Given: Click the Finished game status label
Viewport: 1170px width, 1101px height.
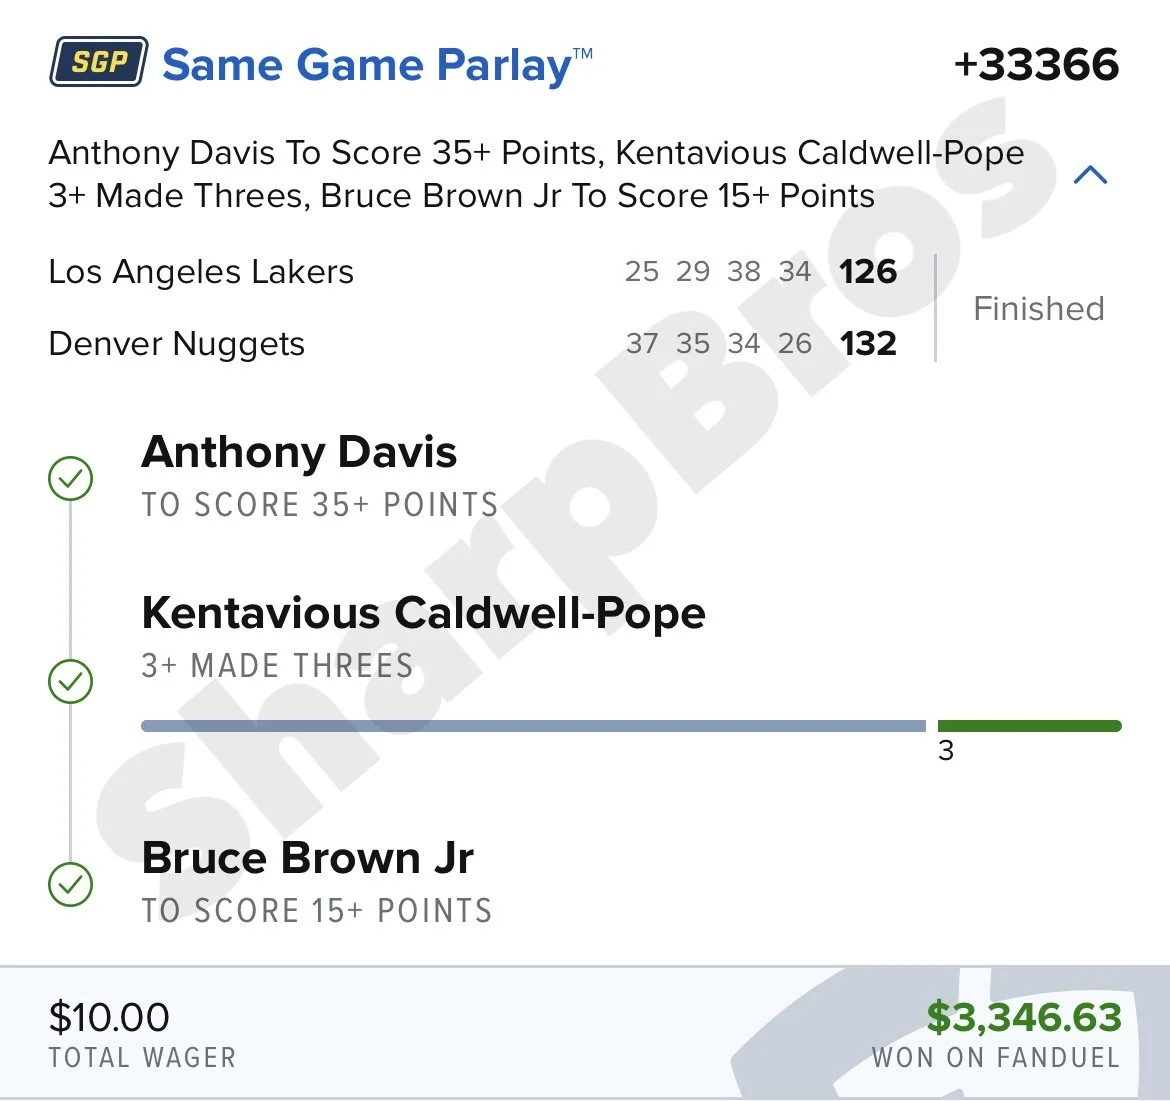Looking at the screenshot, I should click(1039, 308).
